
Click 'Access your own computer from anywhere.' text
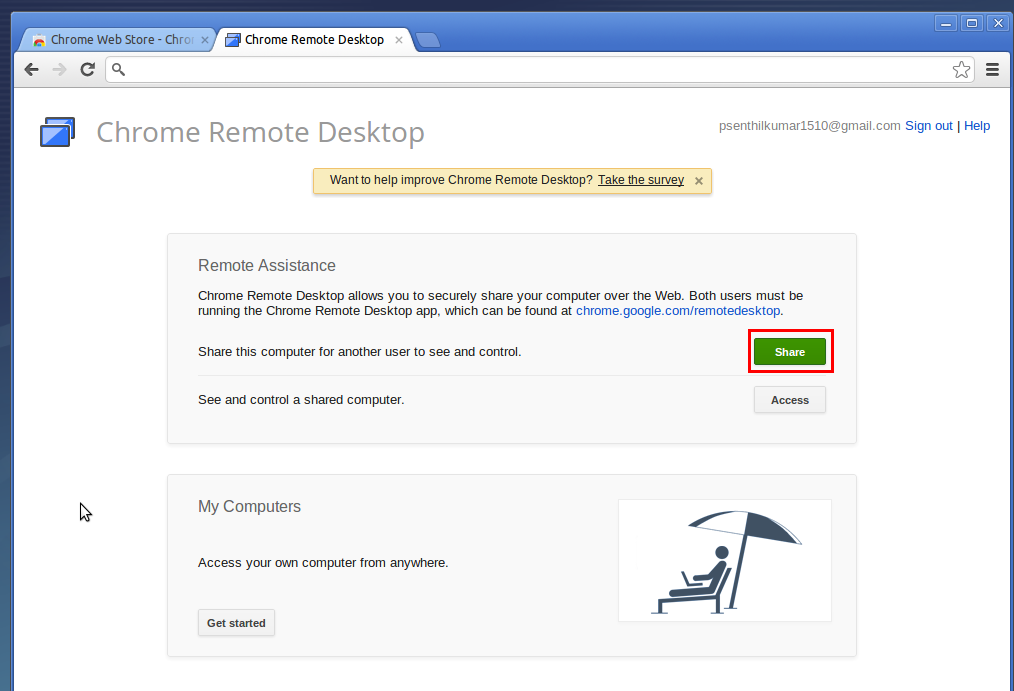pyautogui.click(x=323, y=563)
